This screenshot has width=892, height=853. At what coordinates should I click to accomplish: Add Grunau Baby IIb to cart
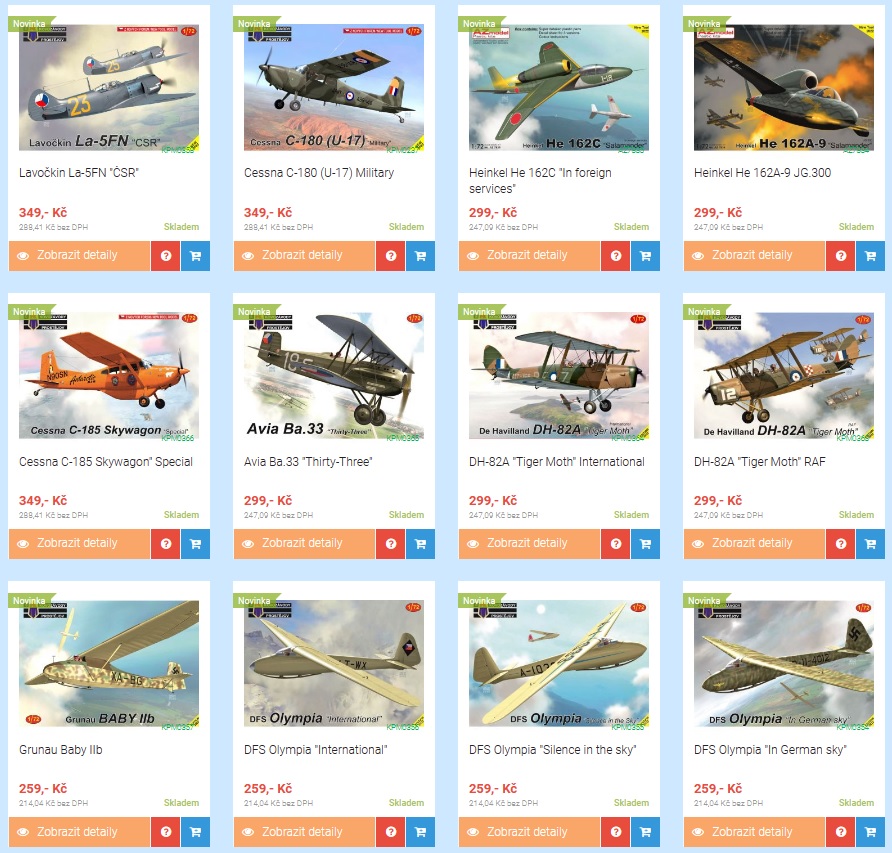(195, 832)
